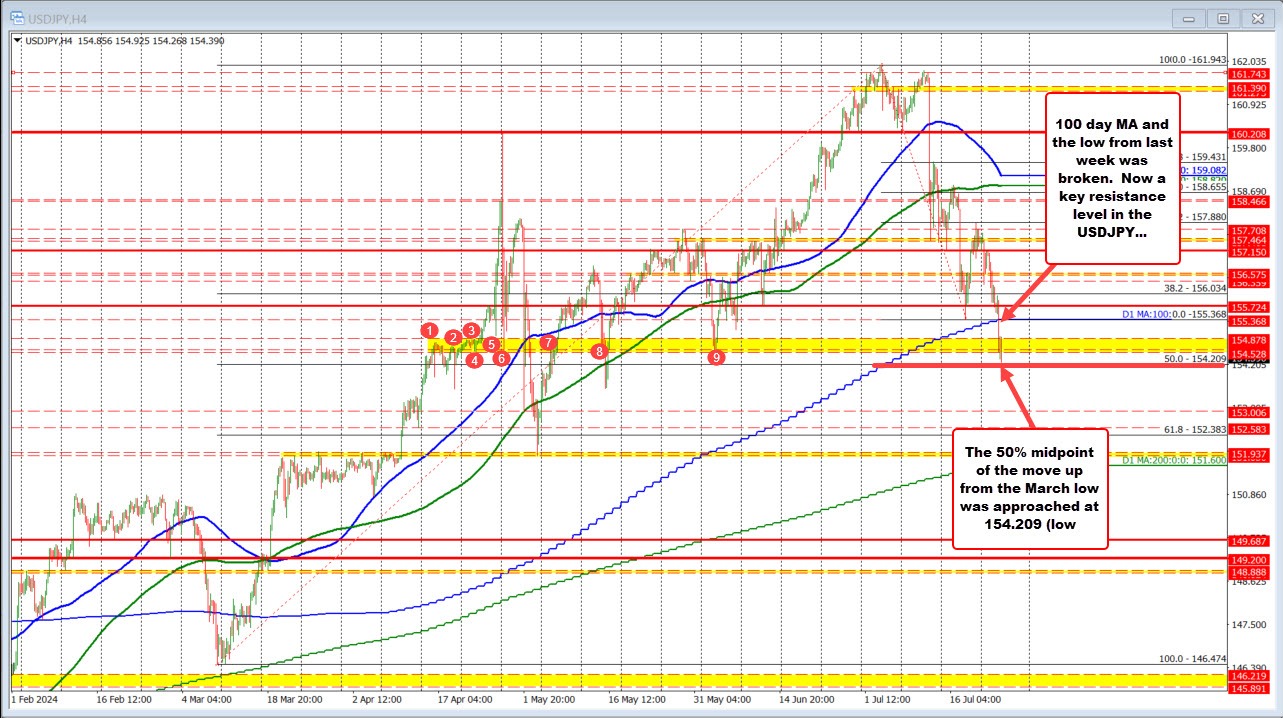Image resolution: width=1283 pixels, height=718 pixels.
Task: Click the '100.0 -161.943' Fibonacci label
Action: [x=1192, y=60]
